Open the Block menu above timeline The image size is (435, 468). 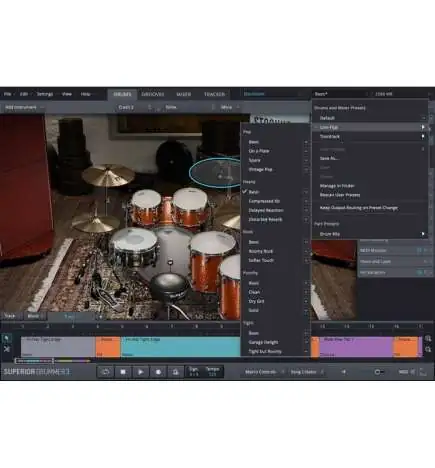34,316
